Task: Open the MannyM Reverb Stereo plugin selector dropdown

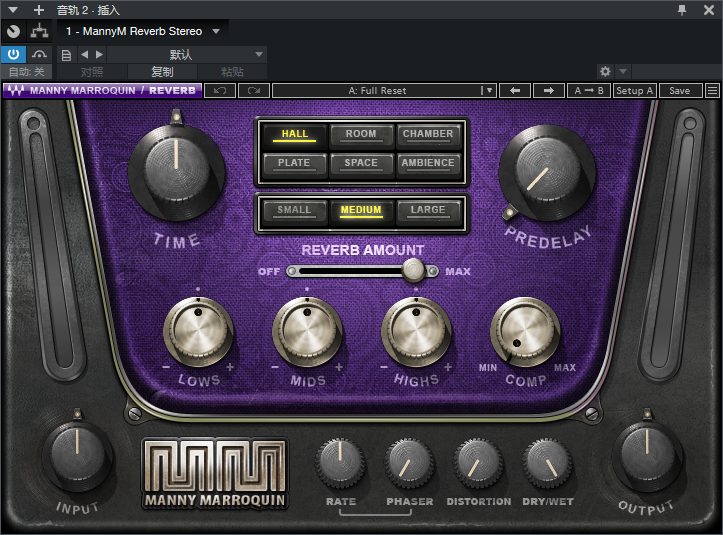Action: coord(143,31)
